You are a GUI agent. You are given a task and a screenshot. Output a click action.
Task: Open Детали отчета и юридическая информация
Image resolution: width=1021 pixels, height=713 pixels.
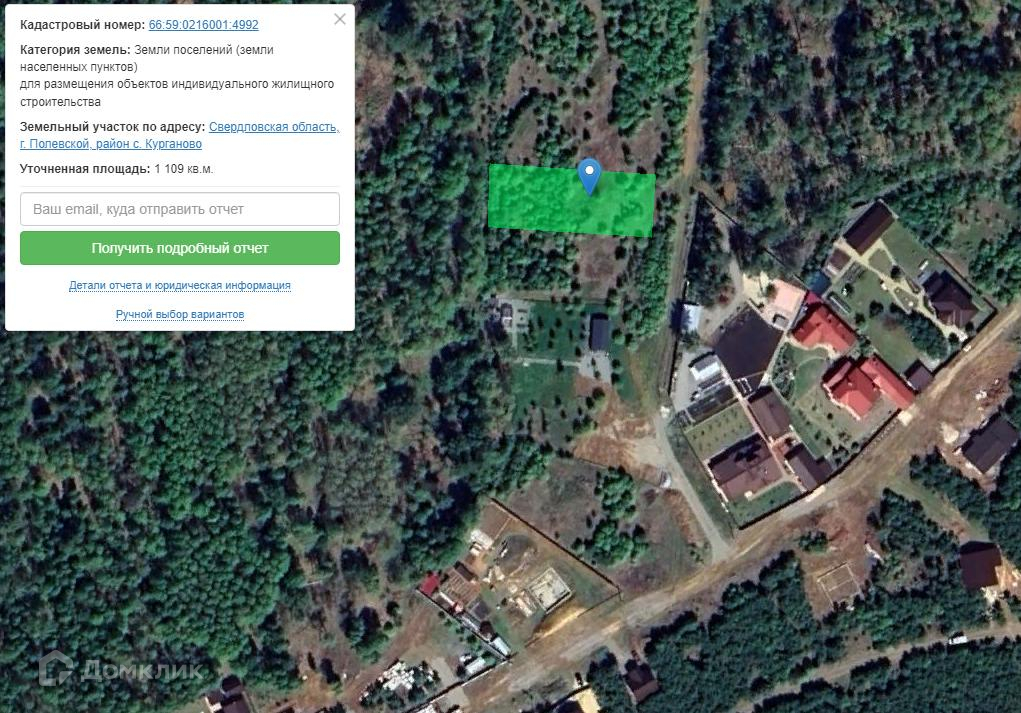click(180, 285)
